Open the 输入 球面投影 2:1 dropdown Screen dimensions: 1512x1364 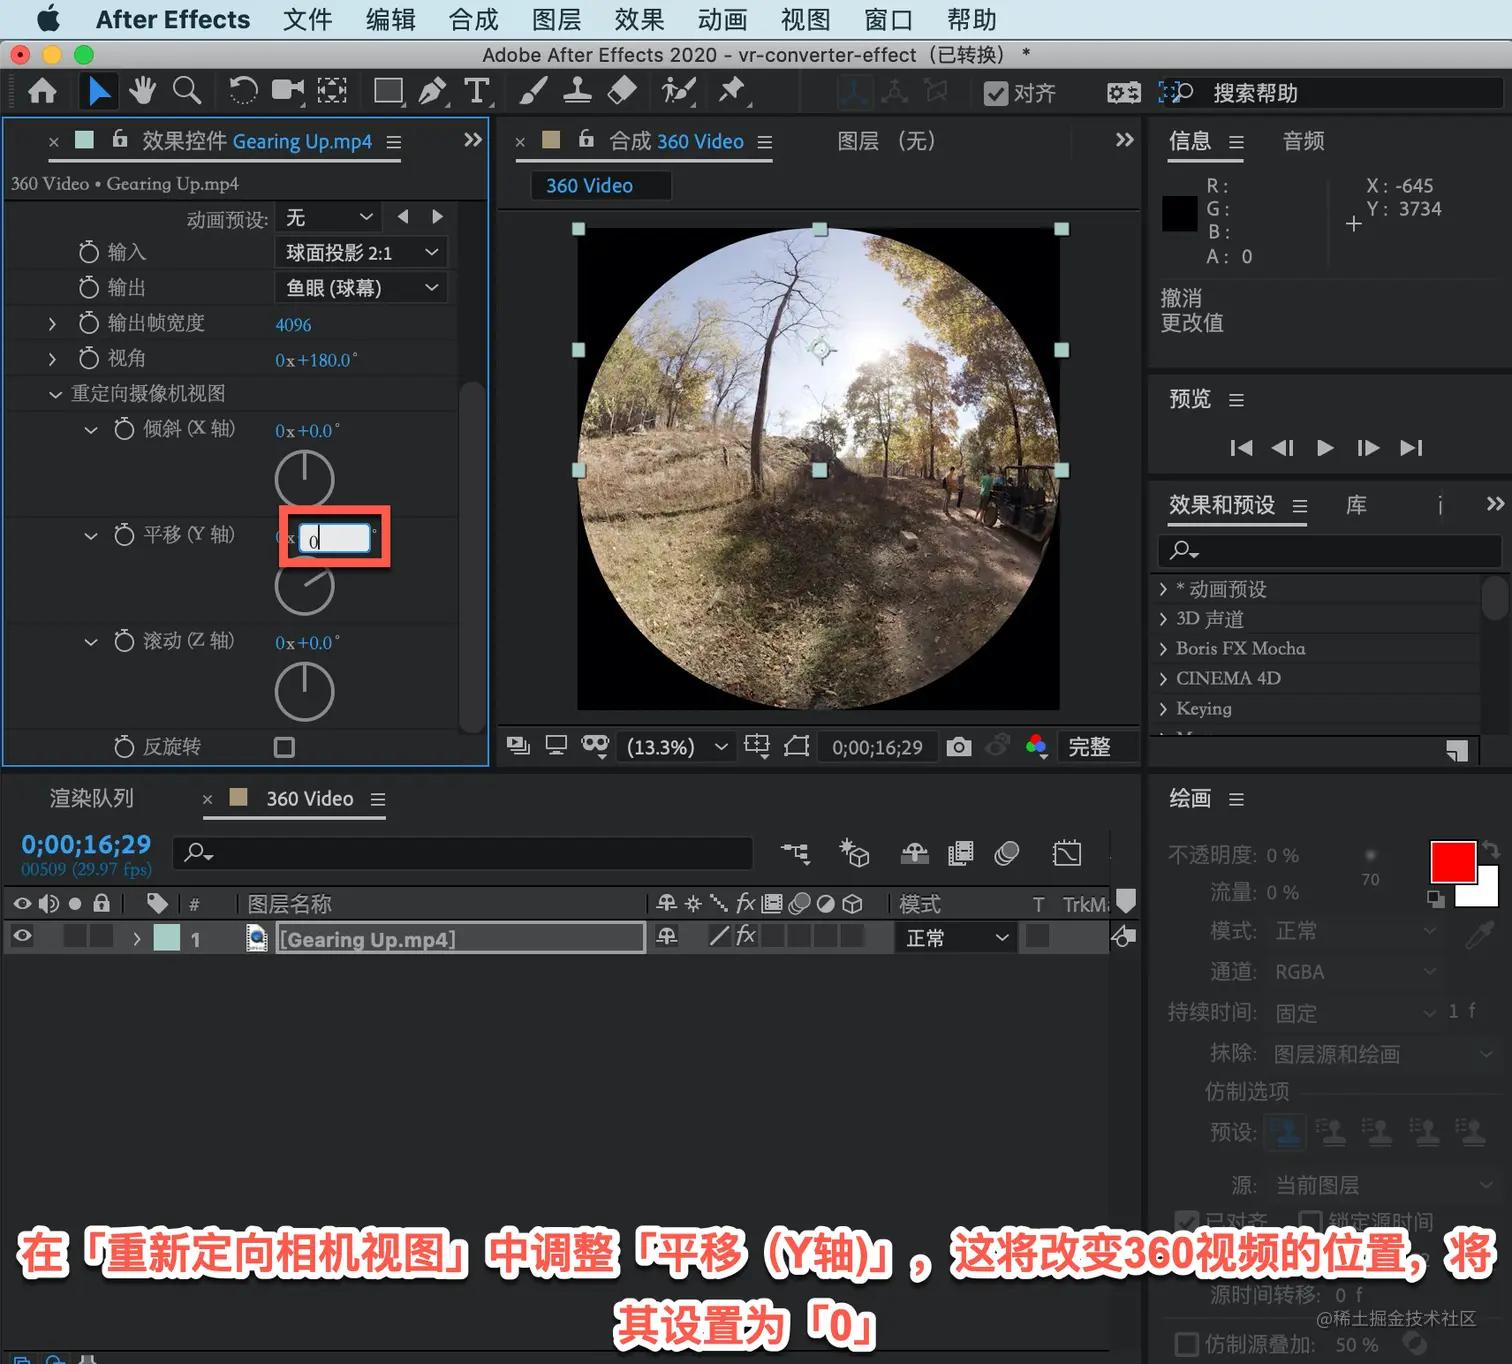pos(360,253)
